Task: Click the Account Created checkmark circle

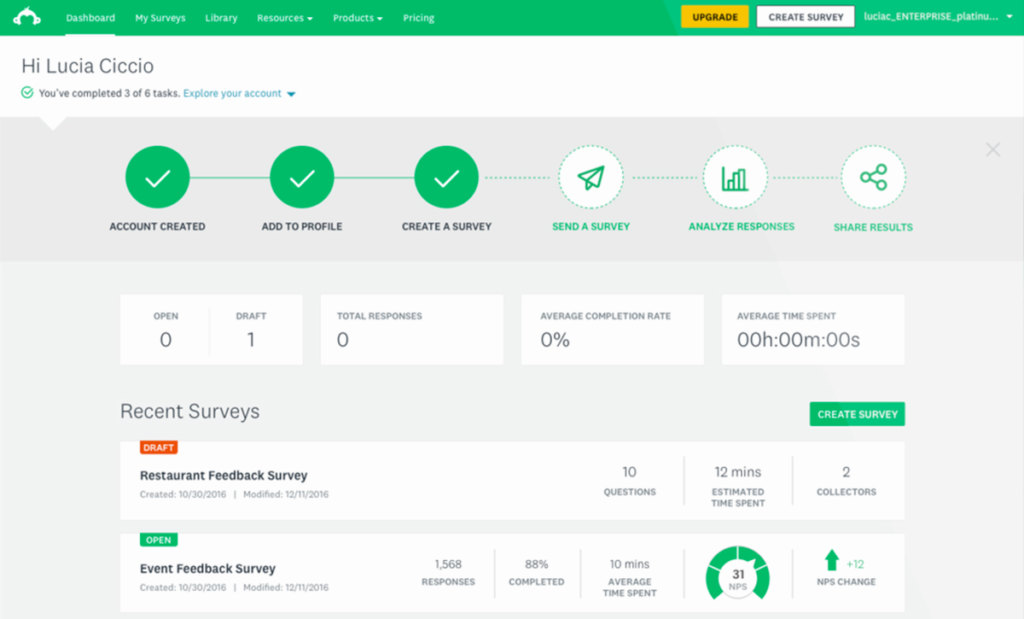Action: [x=157, y=178]
